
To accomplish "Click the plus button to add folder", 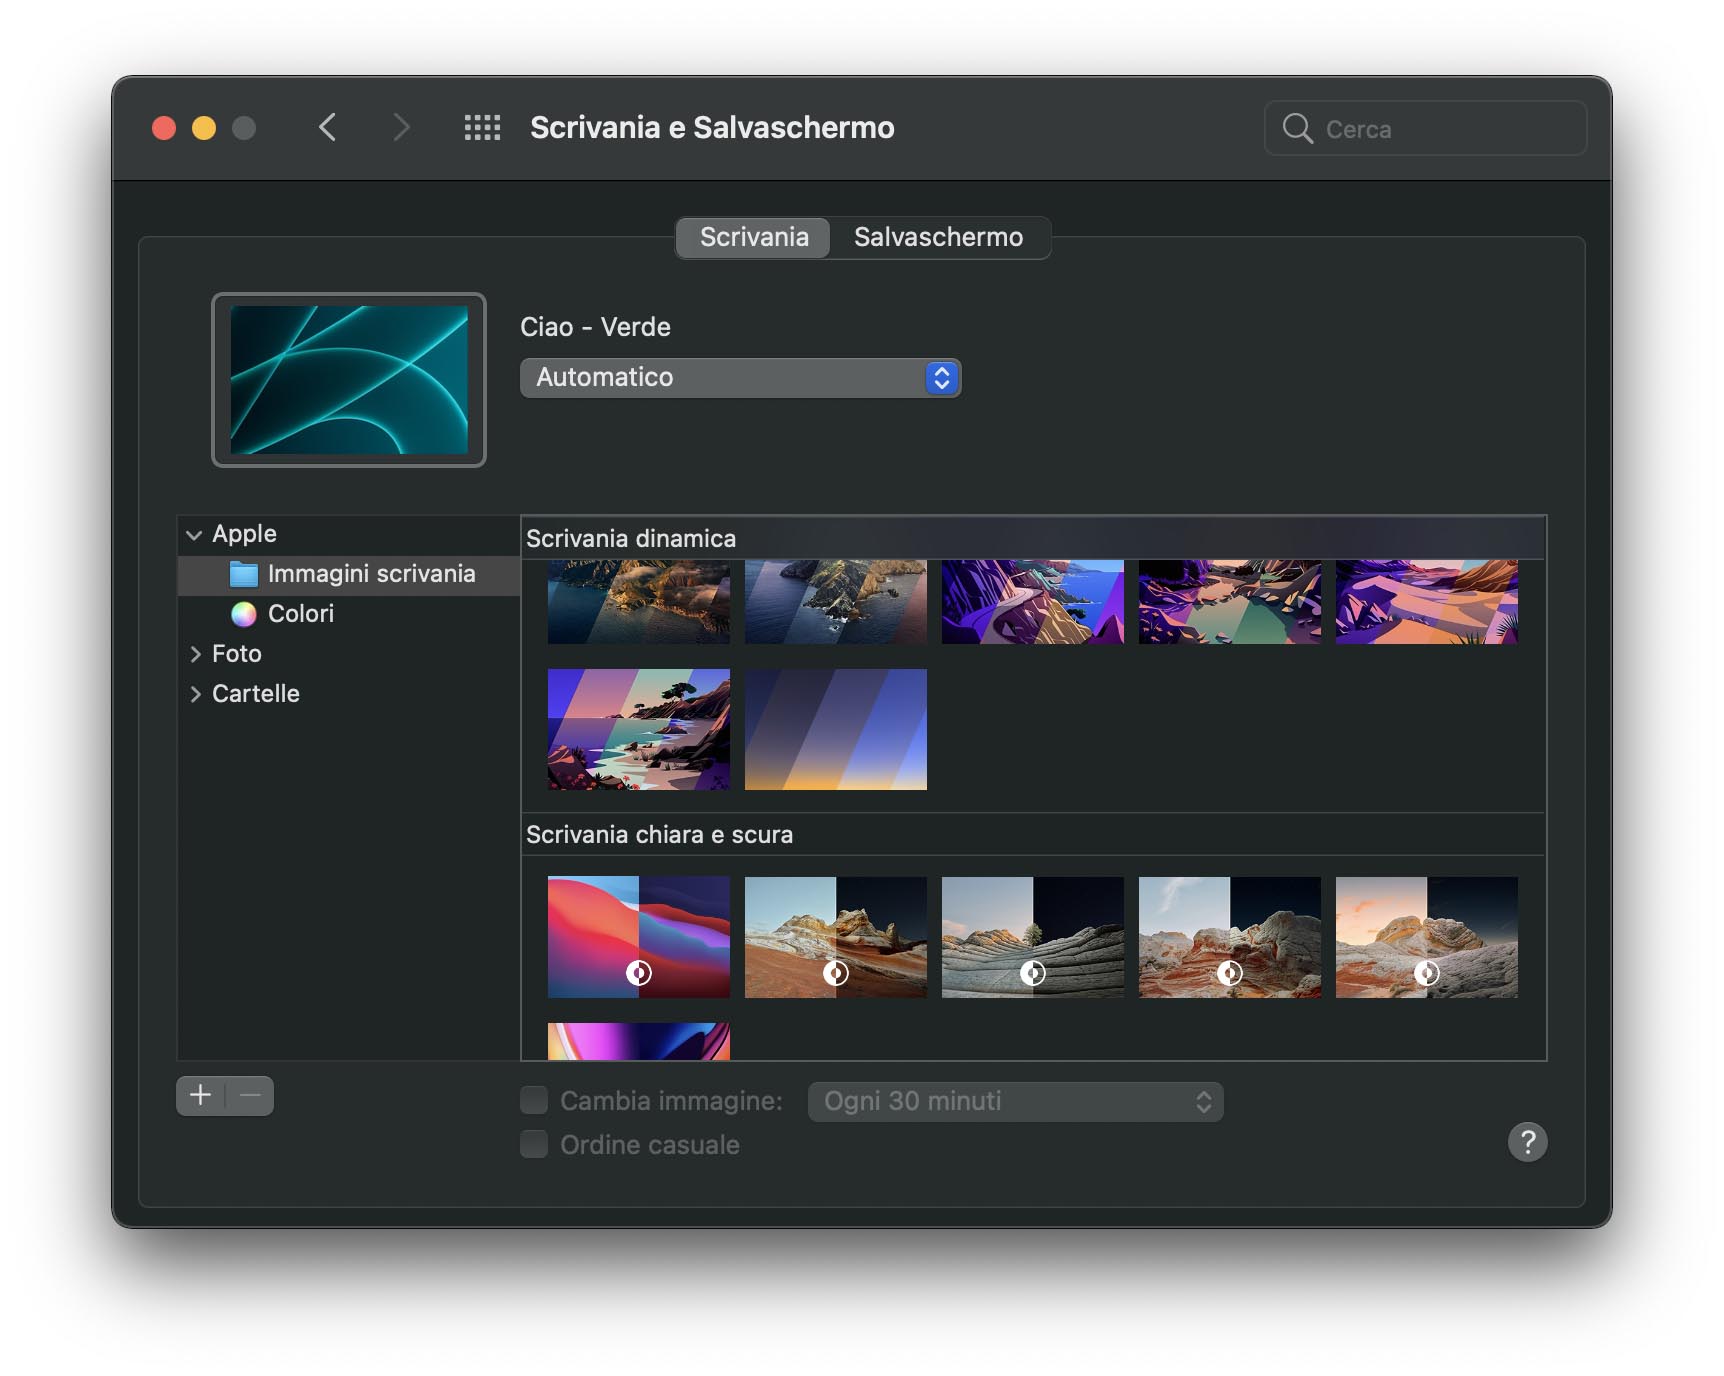I will click(201, 1096).
